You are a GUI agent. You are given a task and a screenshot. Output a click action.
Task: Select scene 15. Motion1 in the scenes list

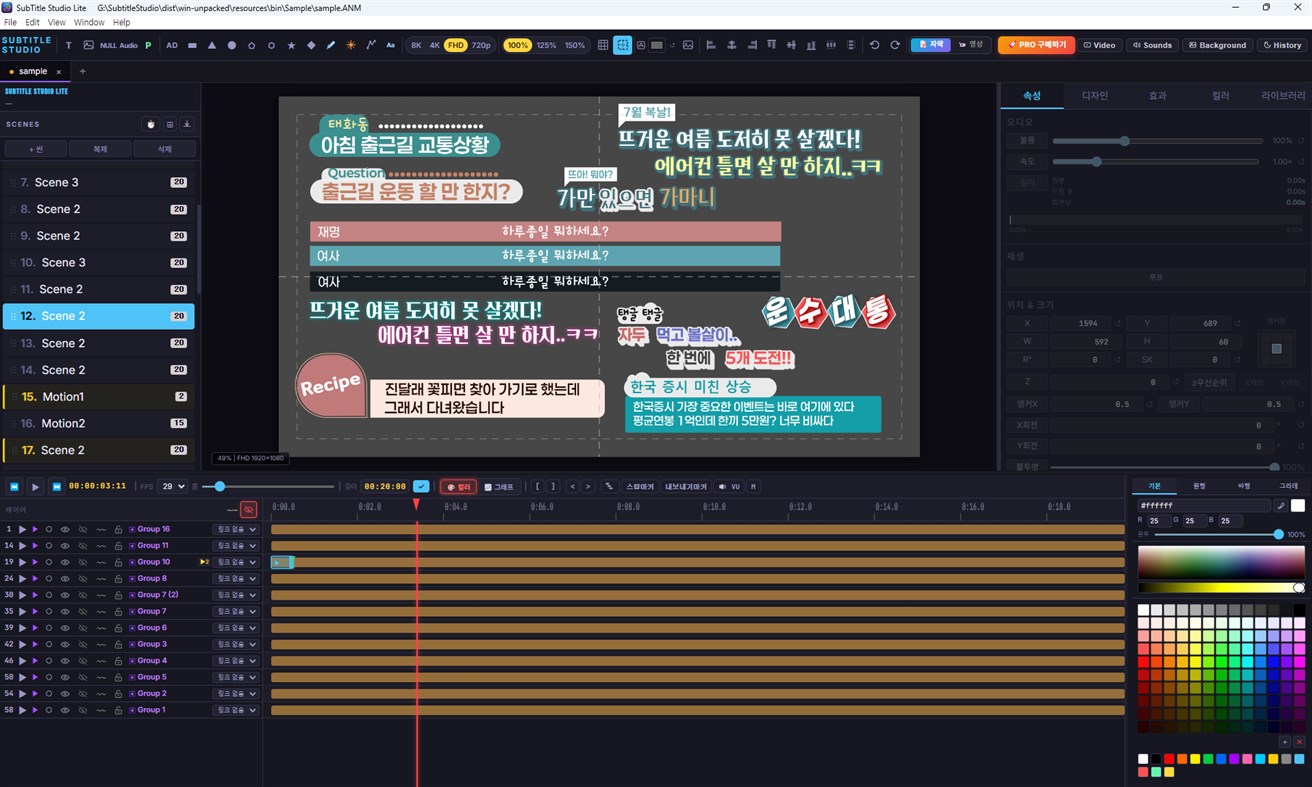[x=99, y=397]
